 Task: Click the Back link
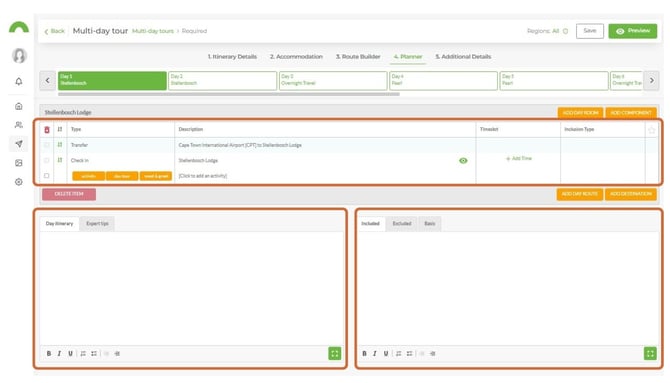pyautogui.click(x=55, y=31)
